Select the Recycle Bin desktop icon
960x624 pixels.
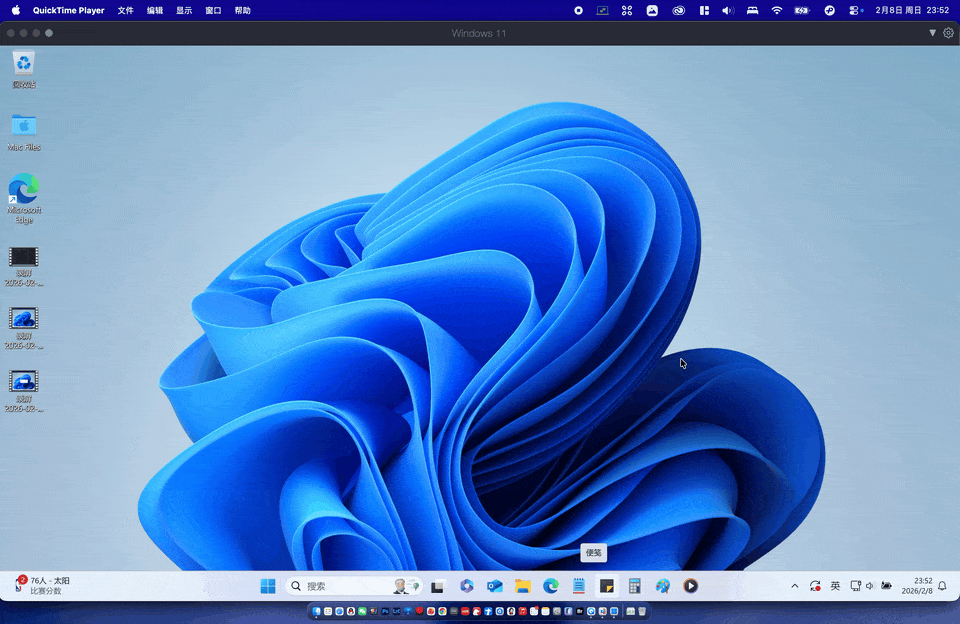click(x=24, y=64)
